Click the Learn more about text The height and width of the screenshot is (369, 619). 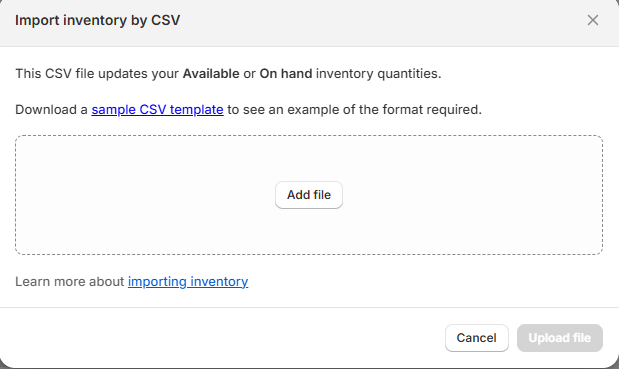tap(69, 281)
